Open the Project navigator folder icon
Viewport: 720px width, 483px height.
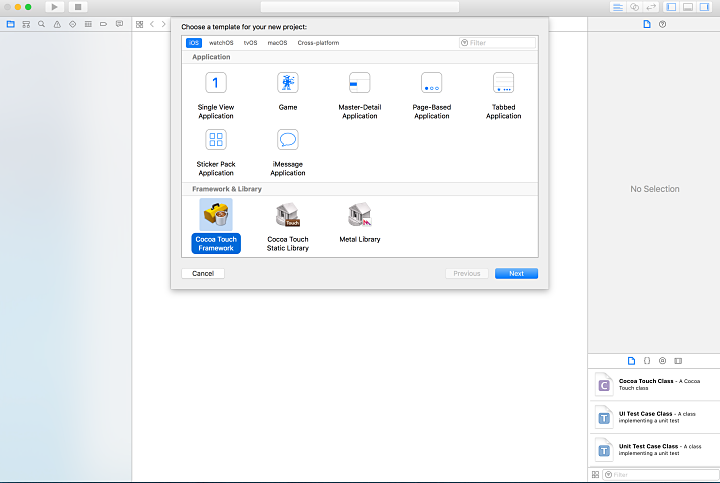pyautogui.click(x=11, y=24)
